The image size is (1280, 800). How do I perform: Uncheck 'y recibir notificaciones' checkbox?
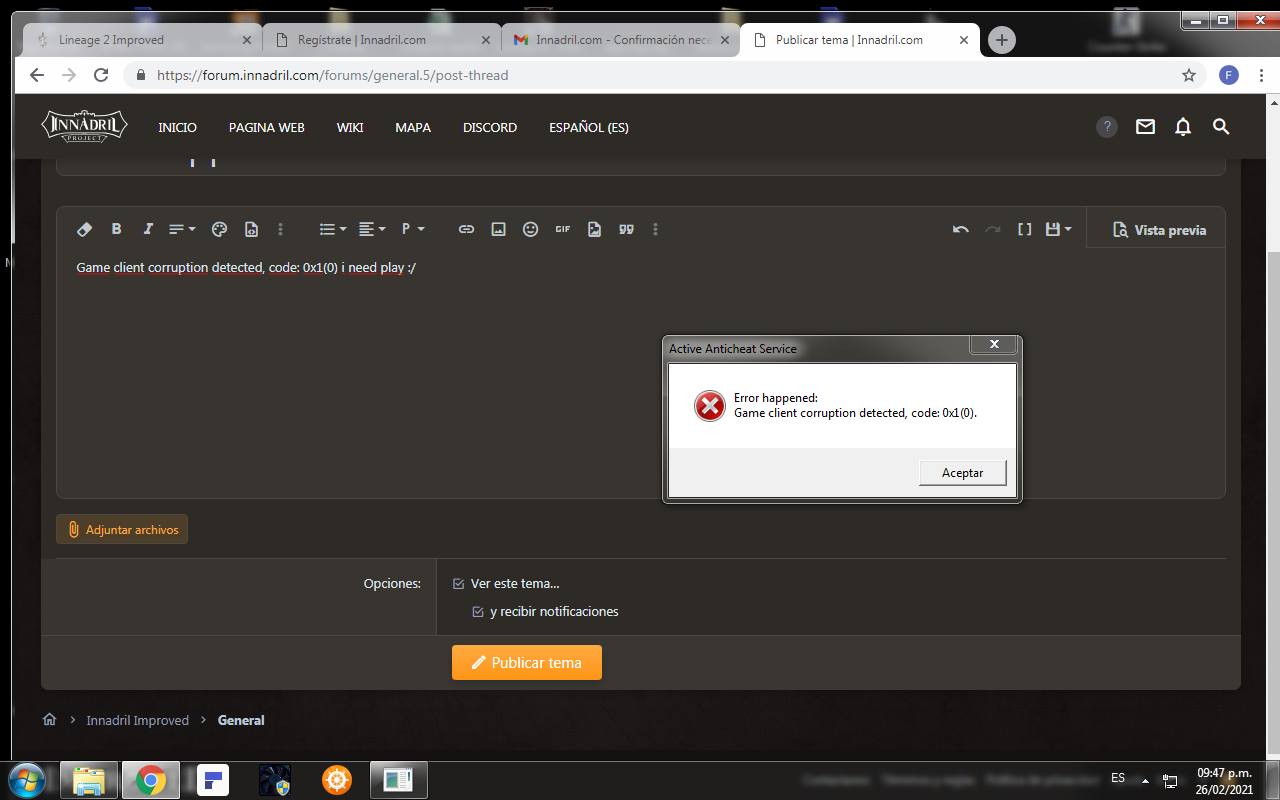pos(478,612)
